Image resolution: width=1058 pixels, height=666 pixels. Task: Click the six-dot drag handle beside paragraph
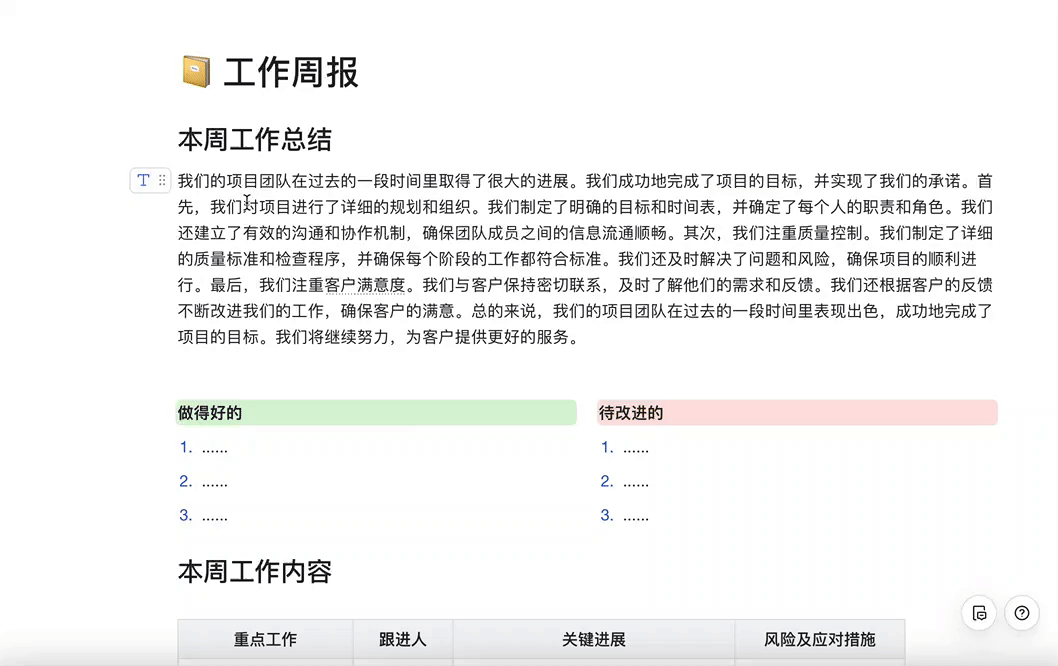pos(162,181)
